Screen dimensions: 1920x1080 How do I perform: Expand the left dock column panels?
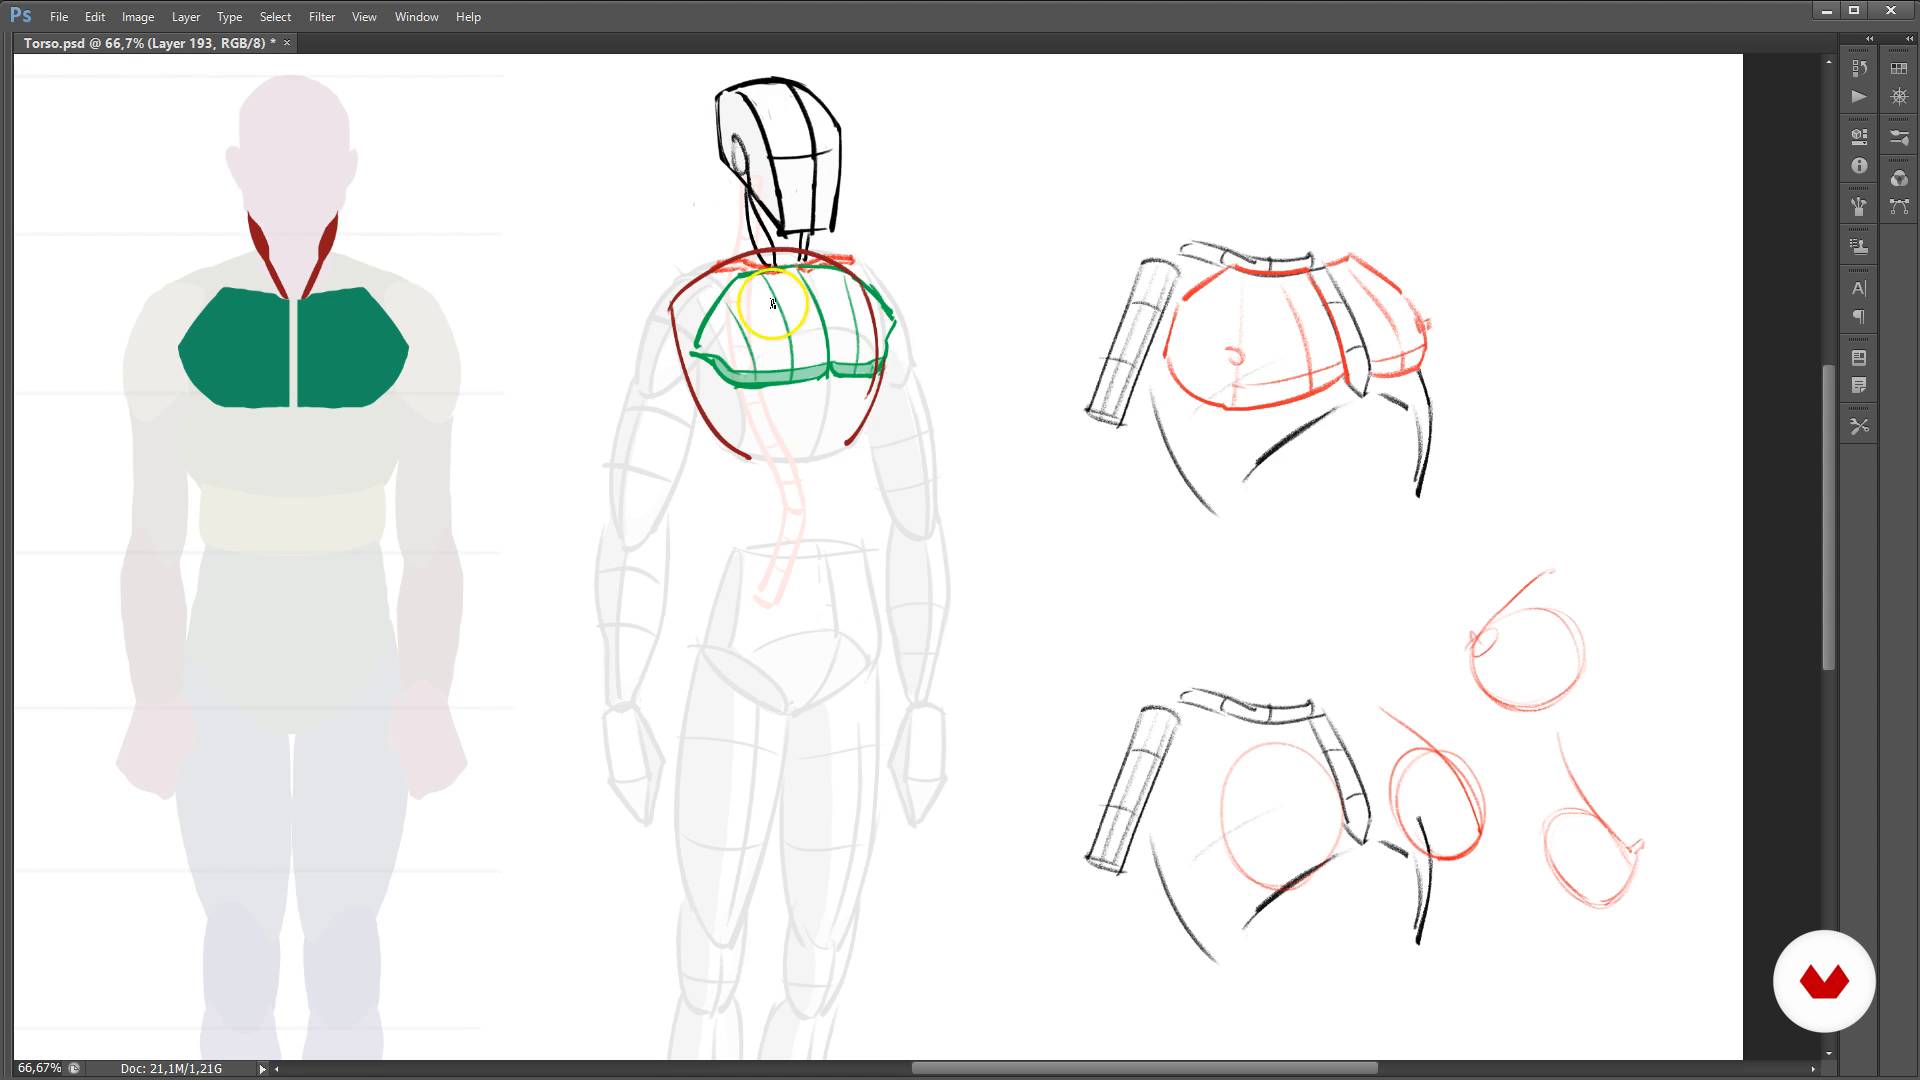[x=1869, y=39]
